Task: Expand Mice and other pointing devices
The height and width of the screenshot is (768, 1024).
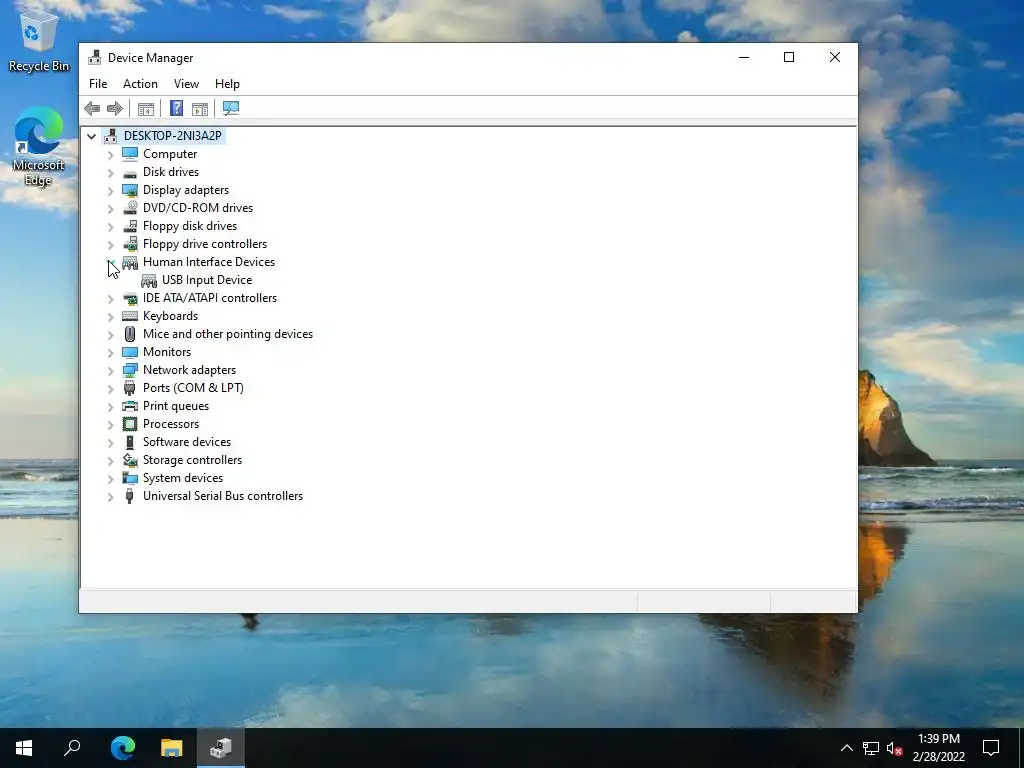Action: point(110,335)
